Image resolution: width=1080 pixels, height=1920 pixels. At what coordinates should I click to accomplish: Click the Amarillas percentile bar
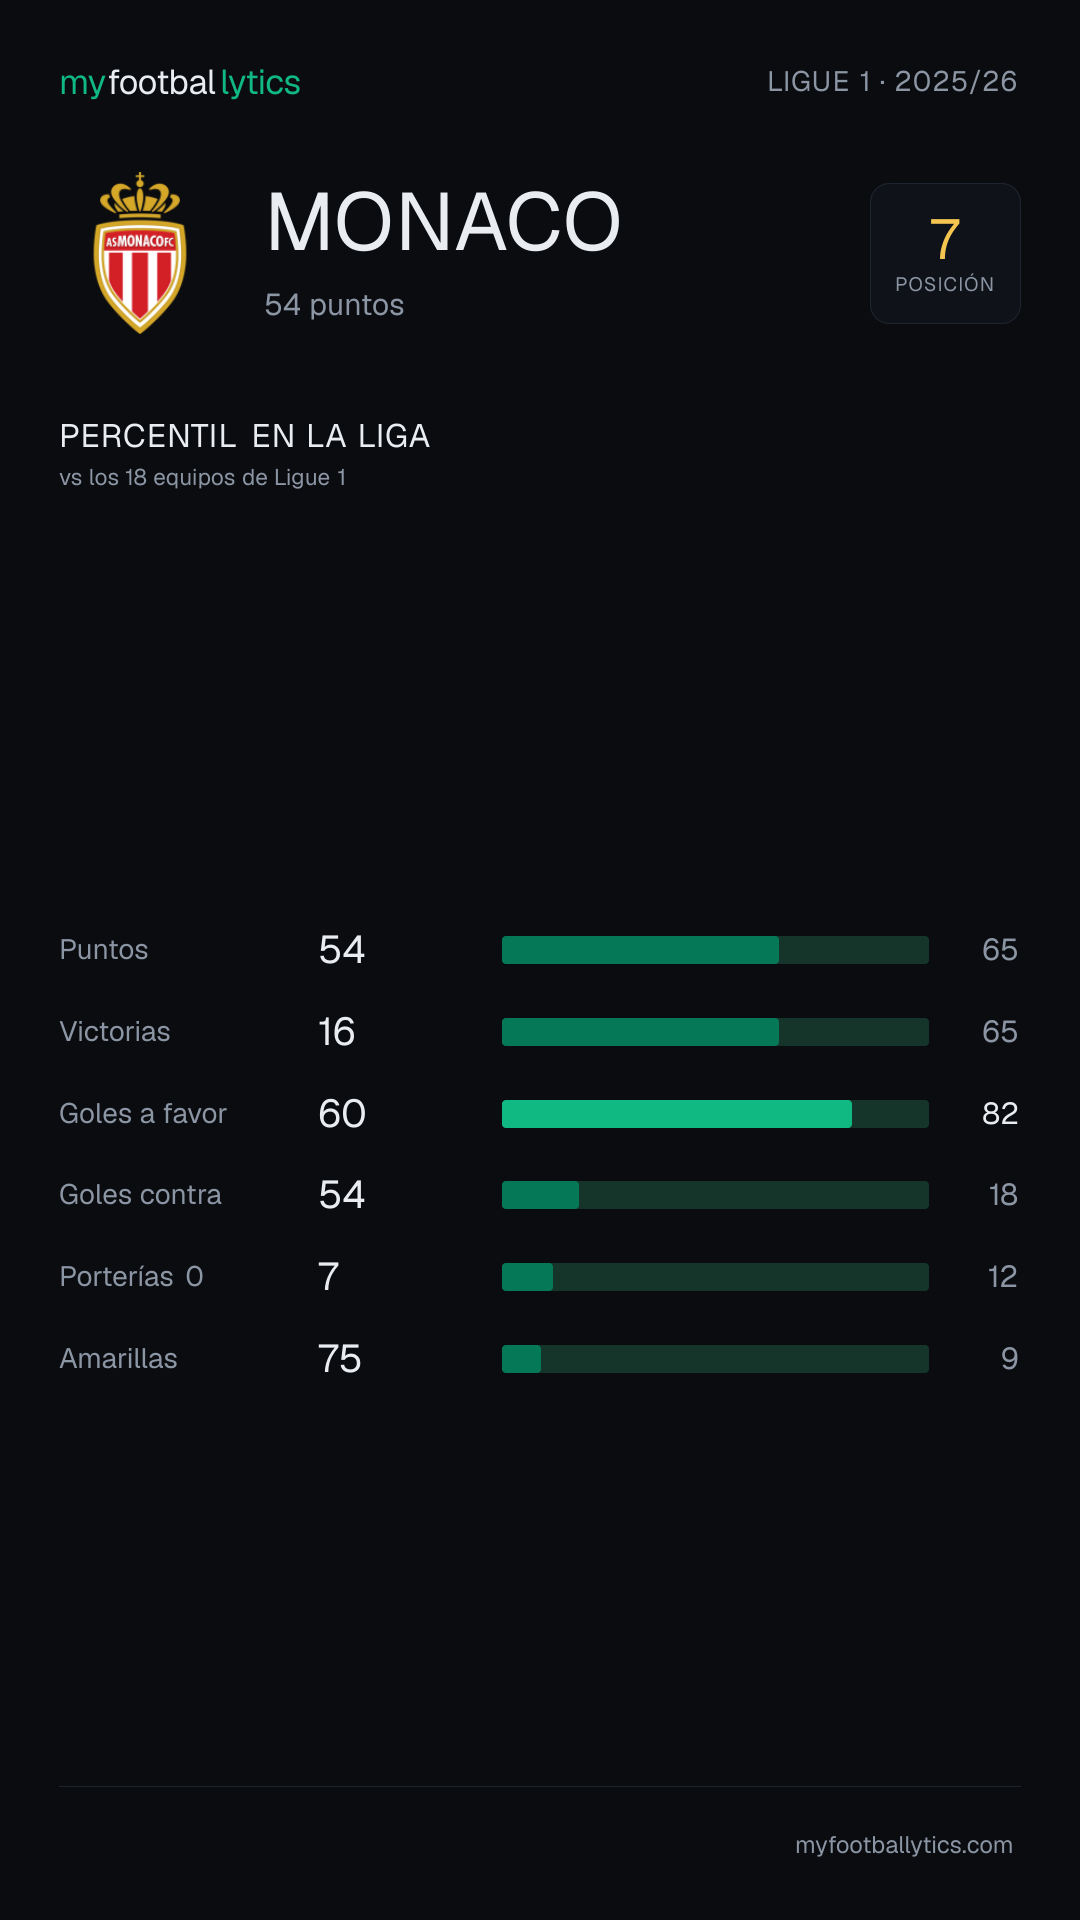pyautogui.click(x=715, y=1359)
